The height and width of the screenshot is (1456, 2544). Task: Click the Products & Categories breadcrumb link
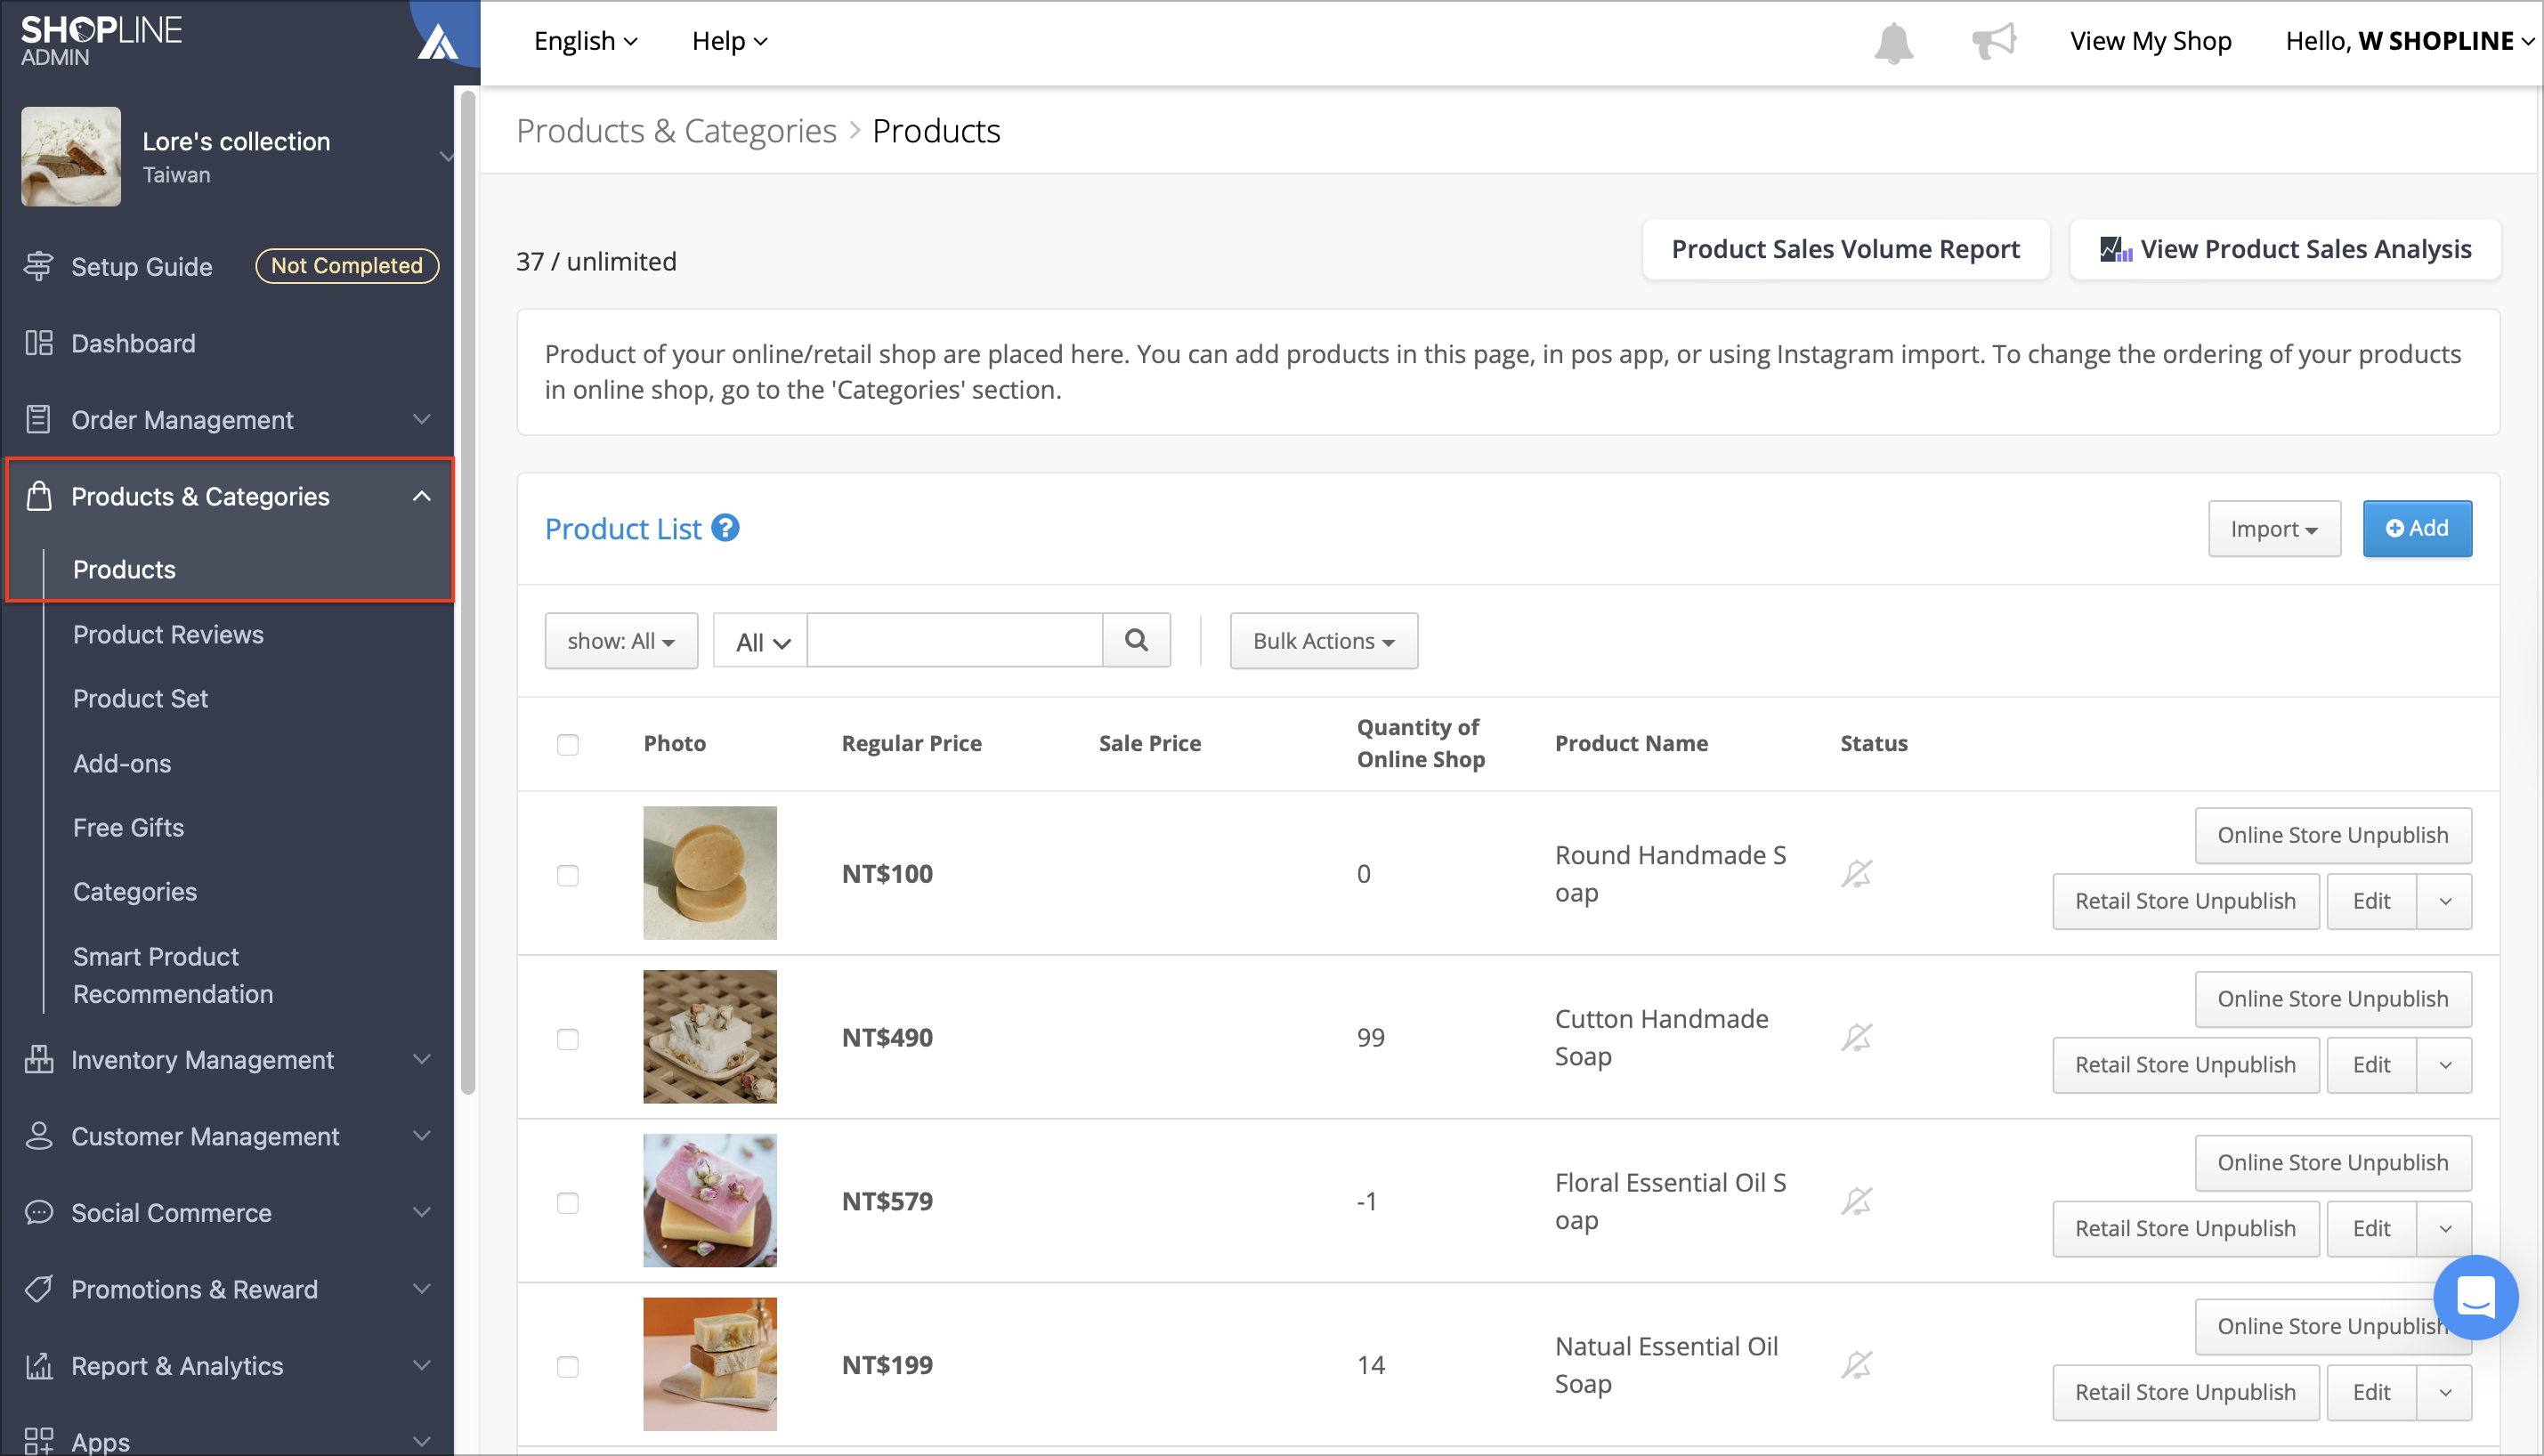[676, 130]
